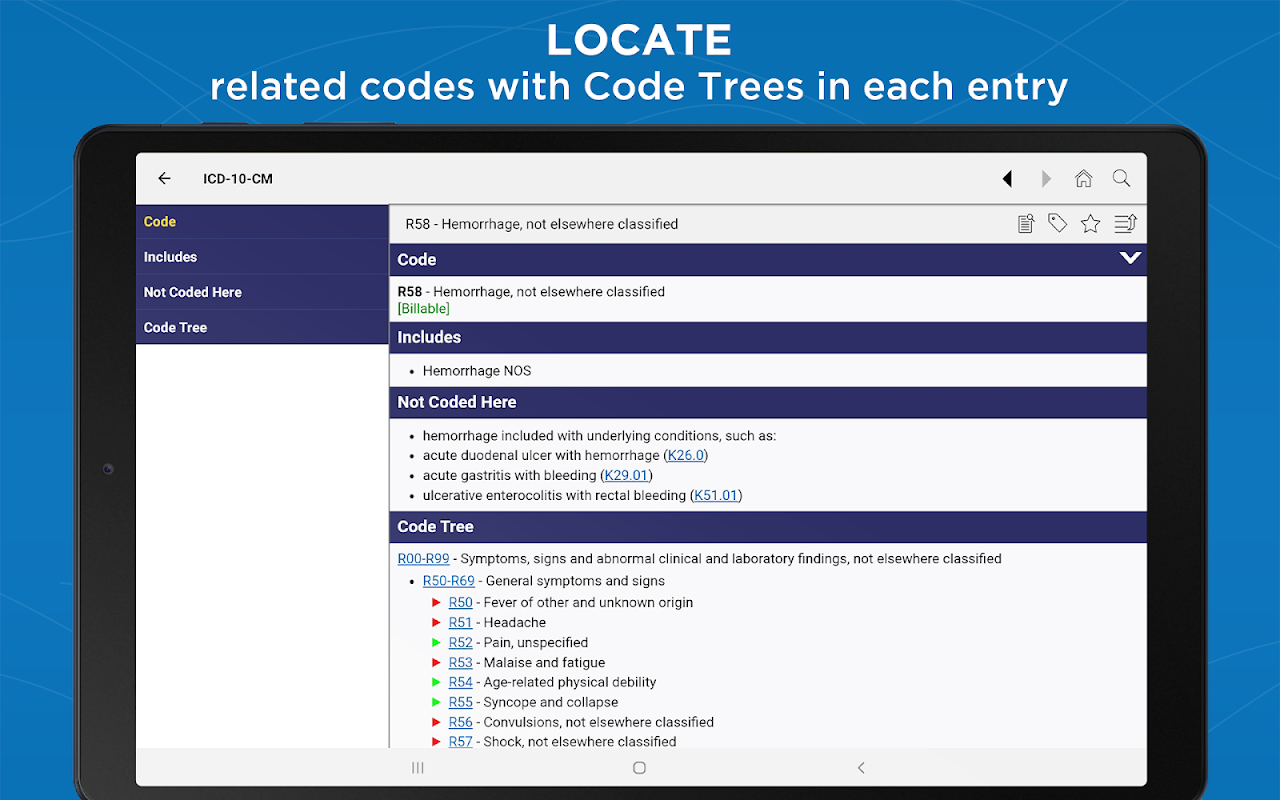
Task: Click "acute duodenal ulcer with hemorrhage" text
Action: coord(541,455)
